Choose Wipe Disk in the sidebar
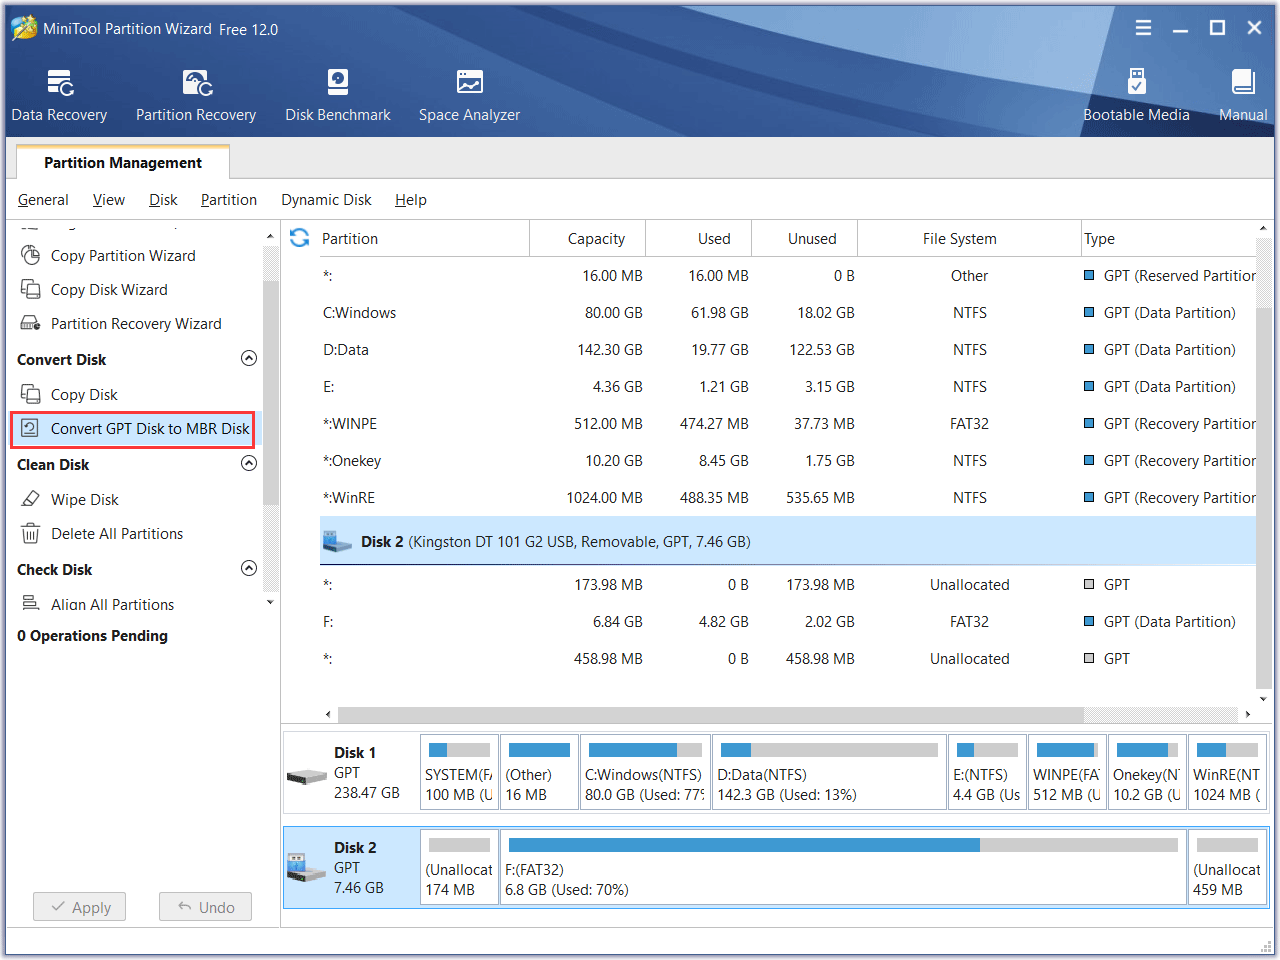 click(84, 499)
